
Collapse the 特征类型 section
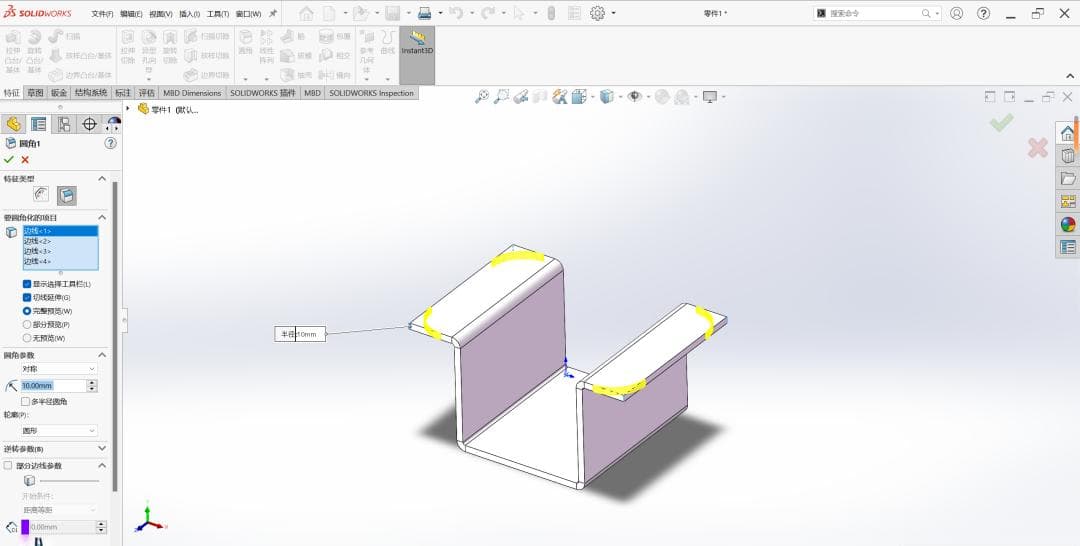[x=102, y=178]
